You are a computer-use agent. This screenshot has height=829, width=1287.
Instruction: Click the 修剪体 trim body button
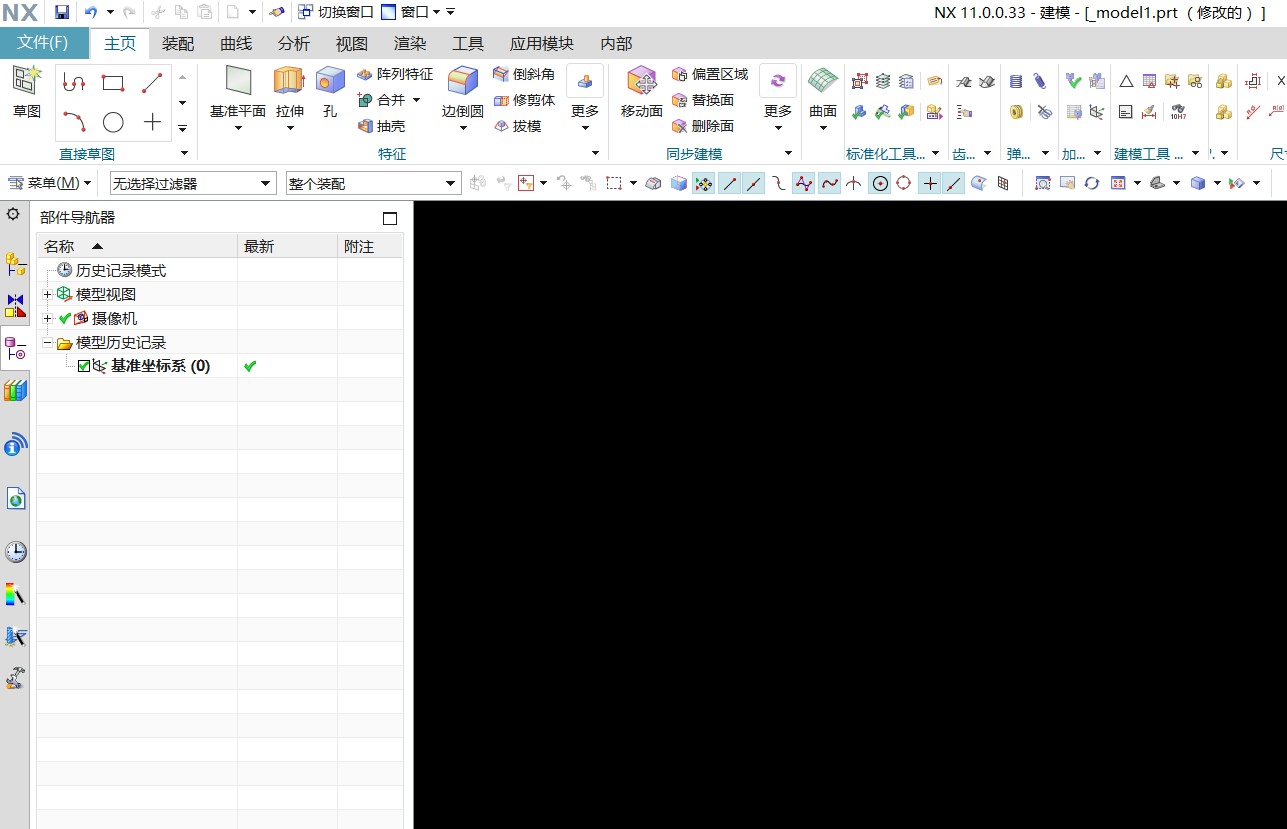[524, 100]
